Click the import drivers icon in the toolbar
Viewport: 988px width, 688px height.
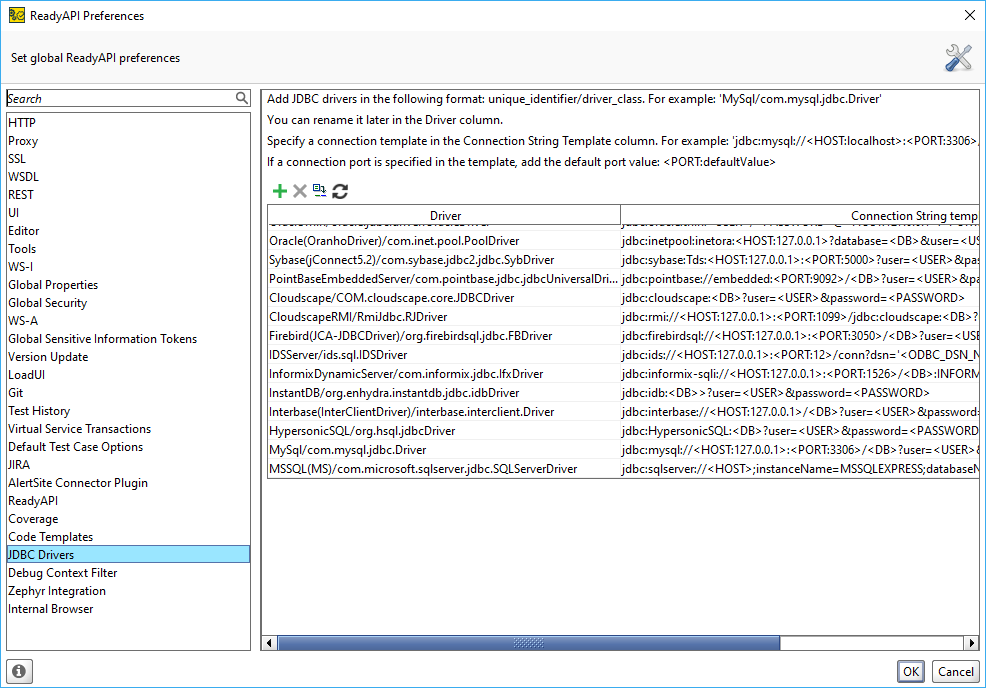[319, 191]
